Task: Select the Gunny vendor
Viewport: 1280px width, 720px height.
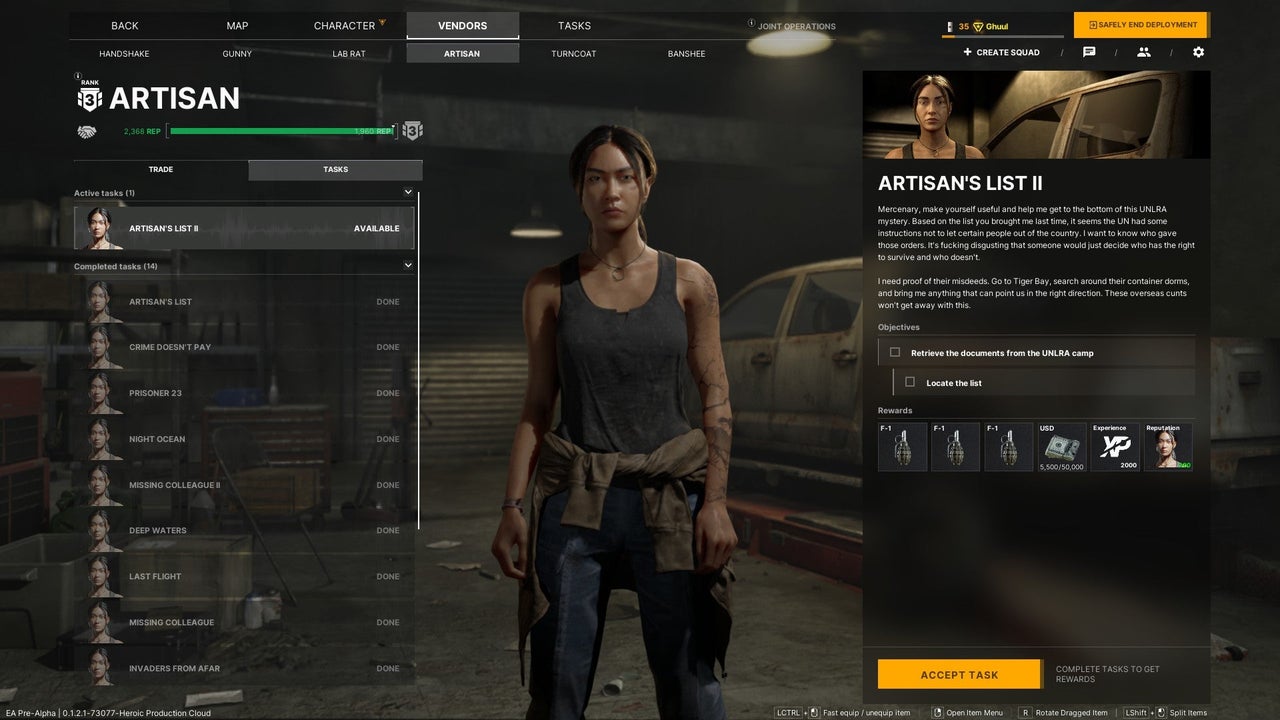Action: 237,53
